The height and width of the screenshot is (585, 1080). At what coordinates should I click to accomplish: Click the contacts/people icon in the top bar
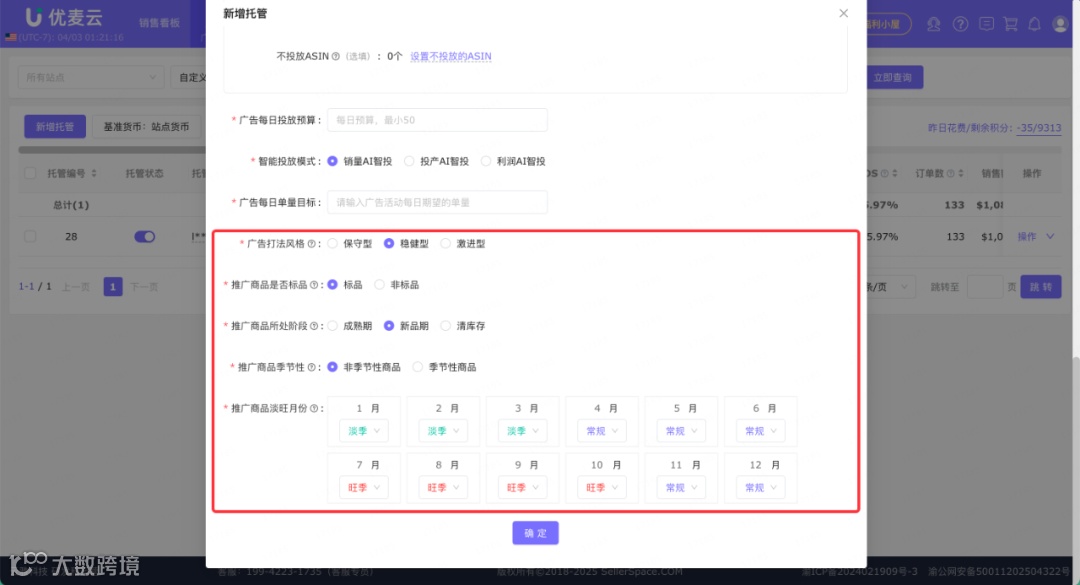933,24
